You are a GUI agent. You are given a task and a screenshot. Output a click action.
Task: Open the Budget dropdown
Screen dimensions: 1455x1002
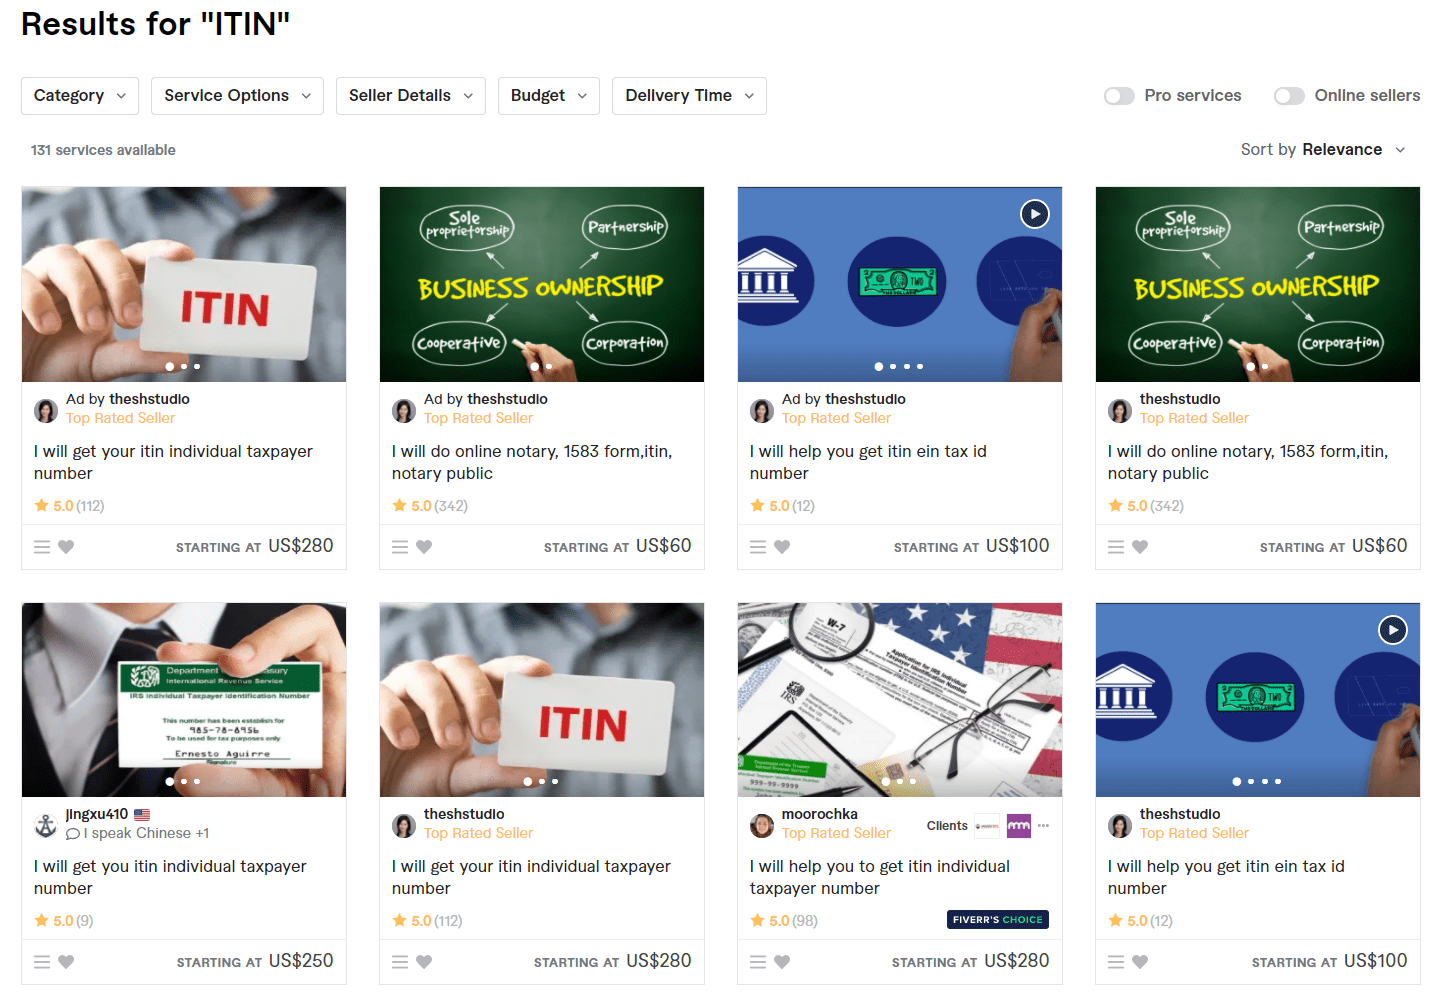(x=549, y=96)
